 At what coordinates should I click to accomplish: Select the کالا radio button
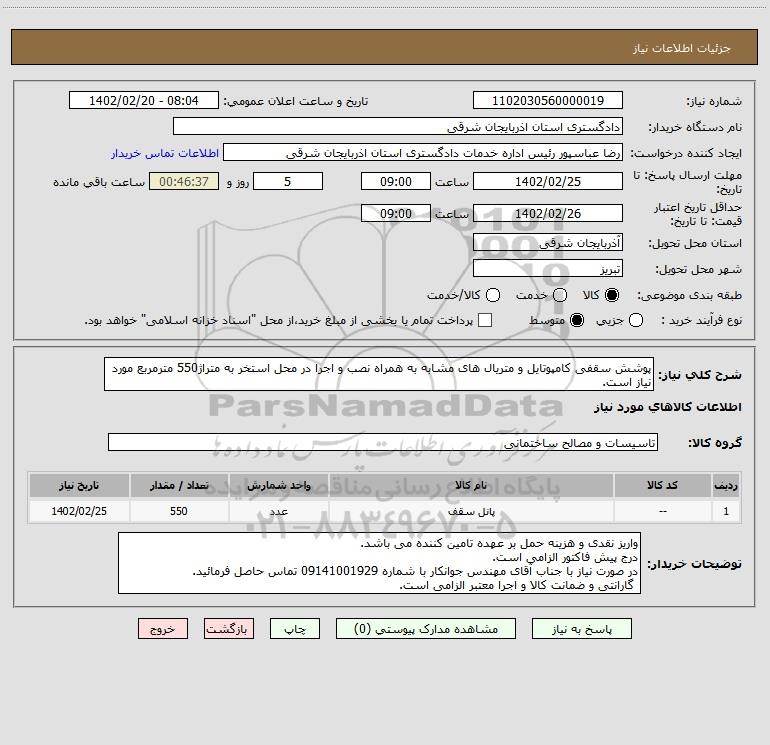point(612,295)
